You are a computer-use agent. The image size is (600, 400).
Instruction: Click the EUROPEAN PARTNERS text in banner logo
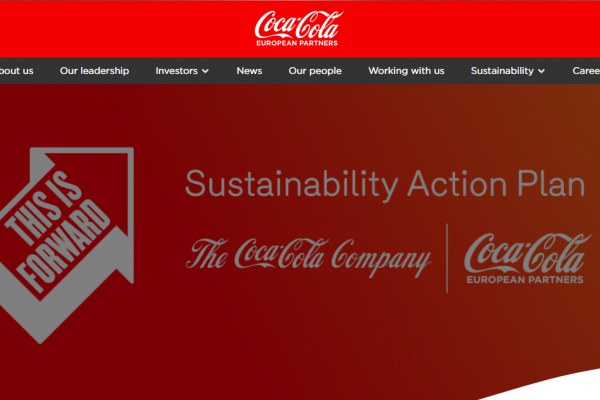525,280
